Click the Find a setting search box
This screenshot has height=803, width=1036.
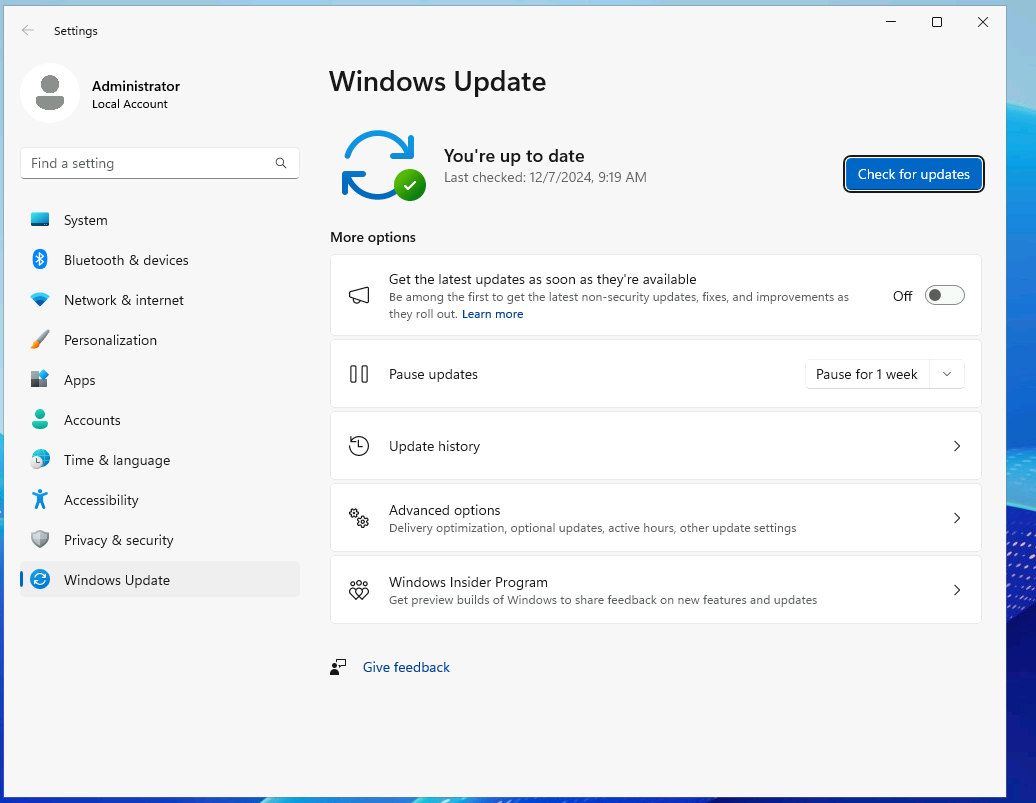[150, 163]
